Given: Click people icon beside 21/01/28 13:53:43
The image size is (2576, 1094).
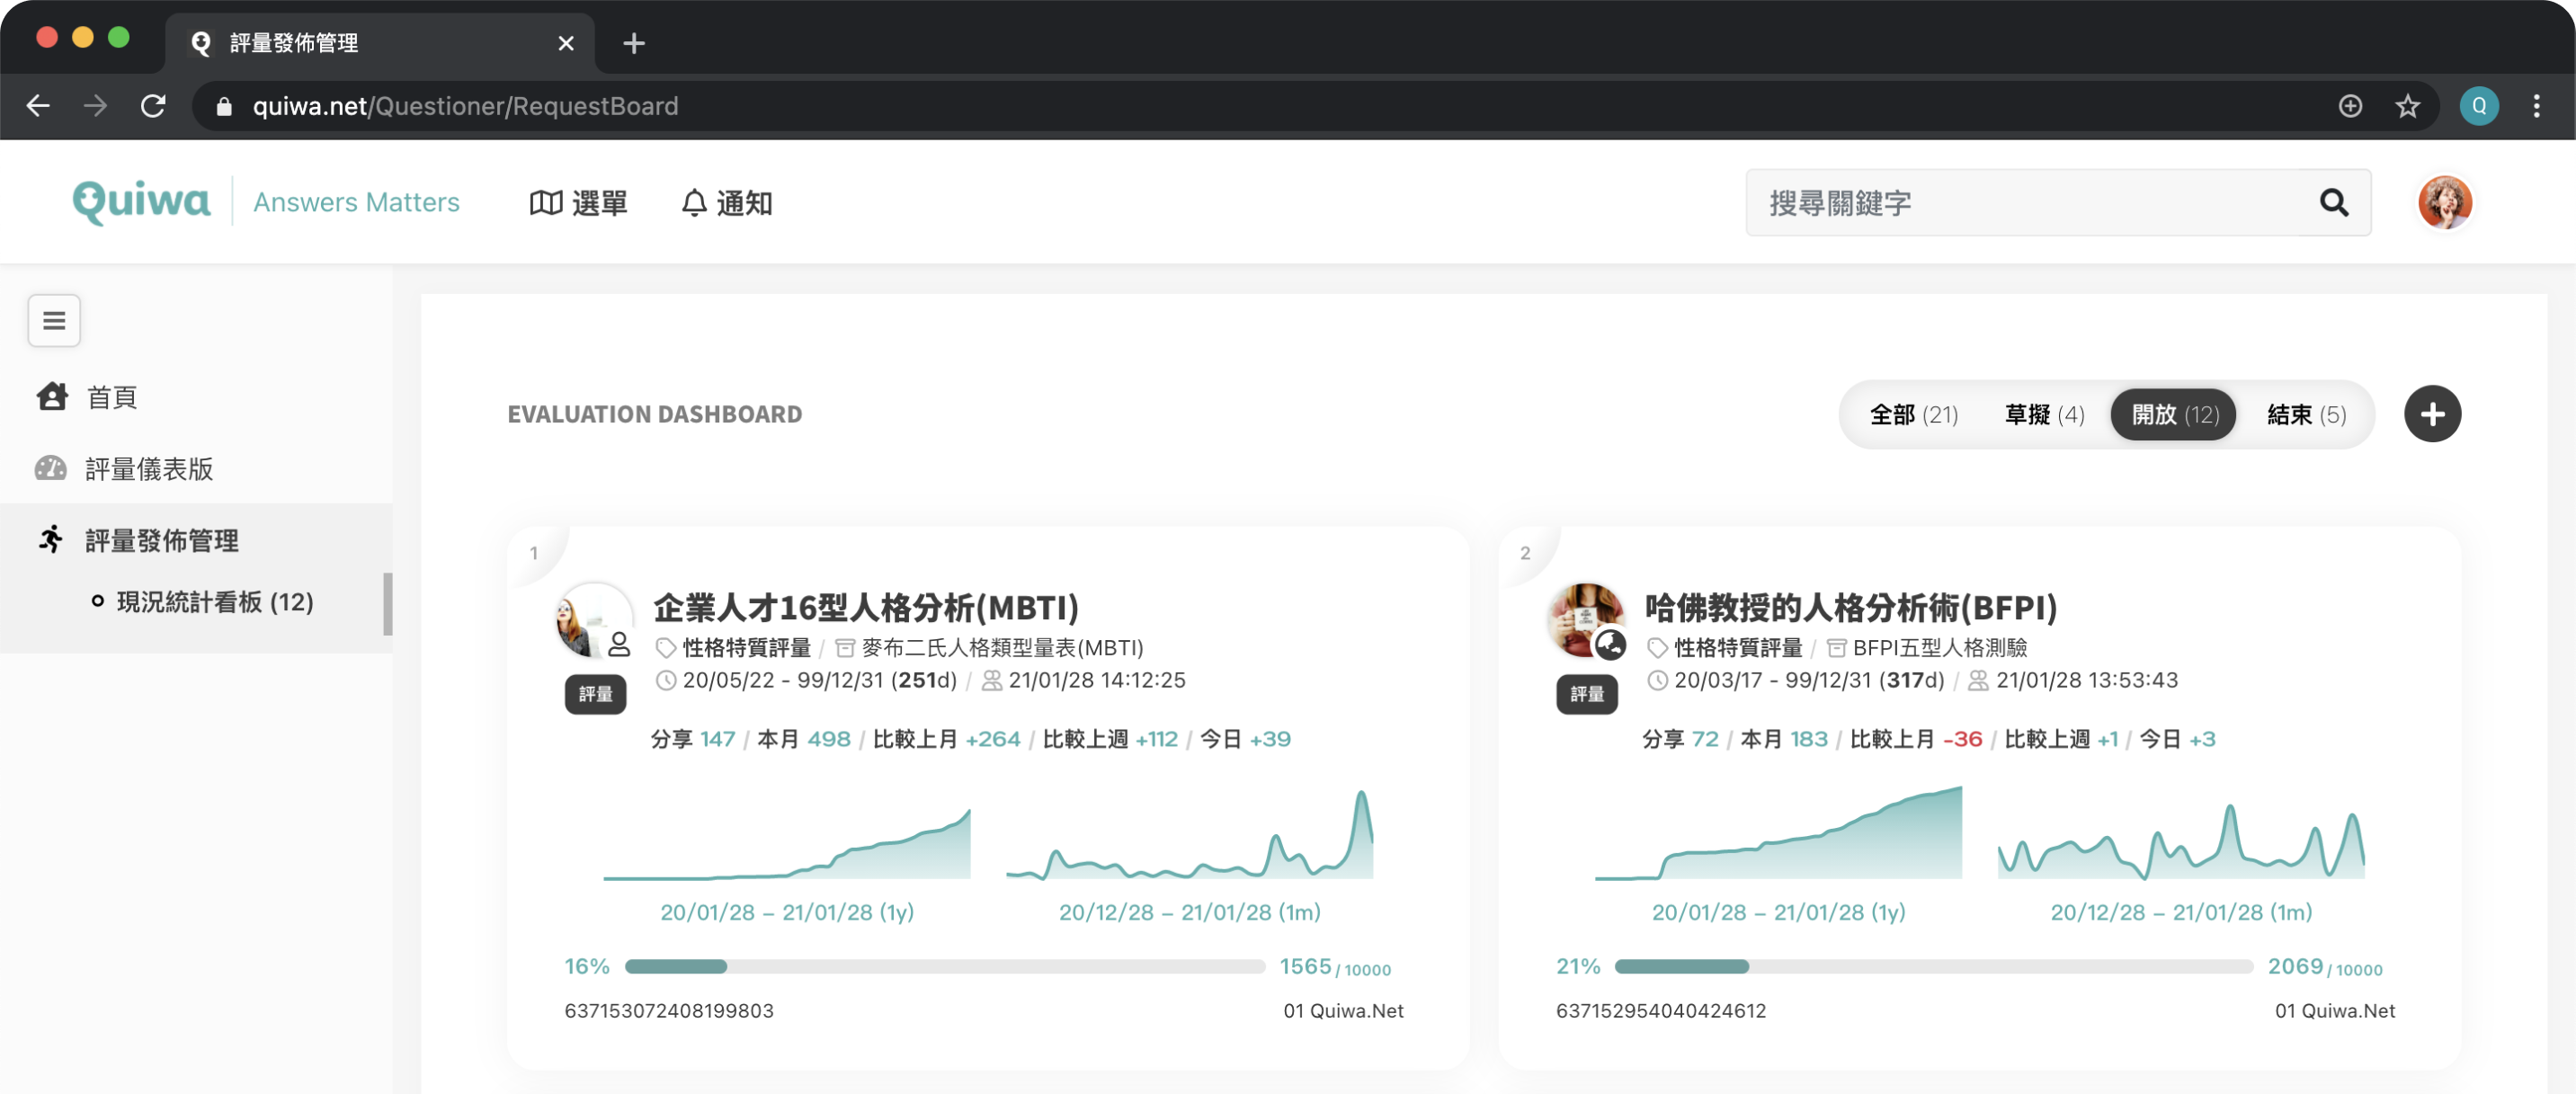Looking at the screenshot, I should tap(1978, 681).
